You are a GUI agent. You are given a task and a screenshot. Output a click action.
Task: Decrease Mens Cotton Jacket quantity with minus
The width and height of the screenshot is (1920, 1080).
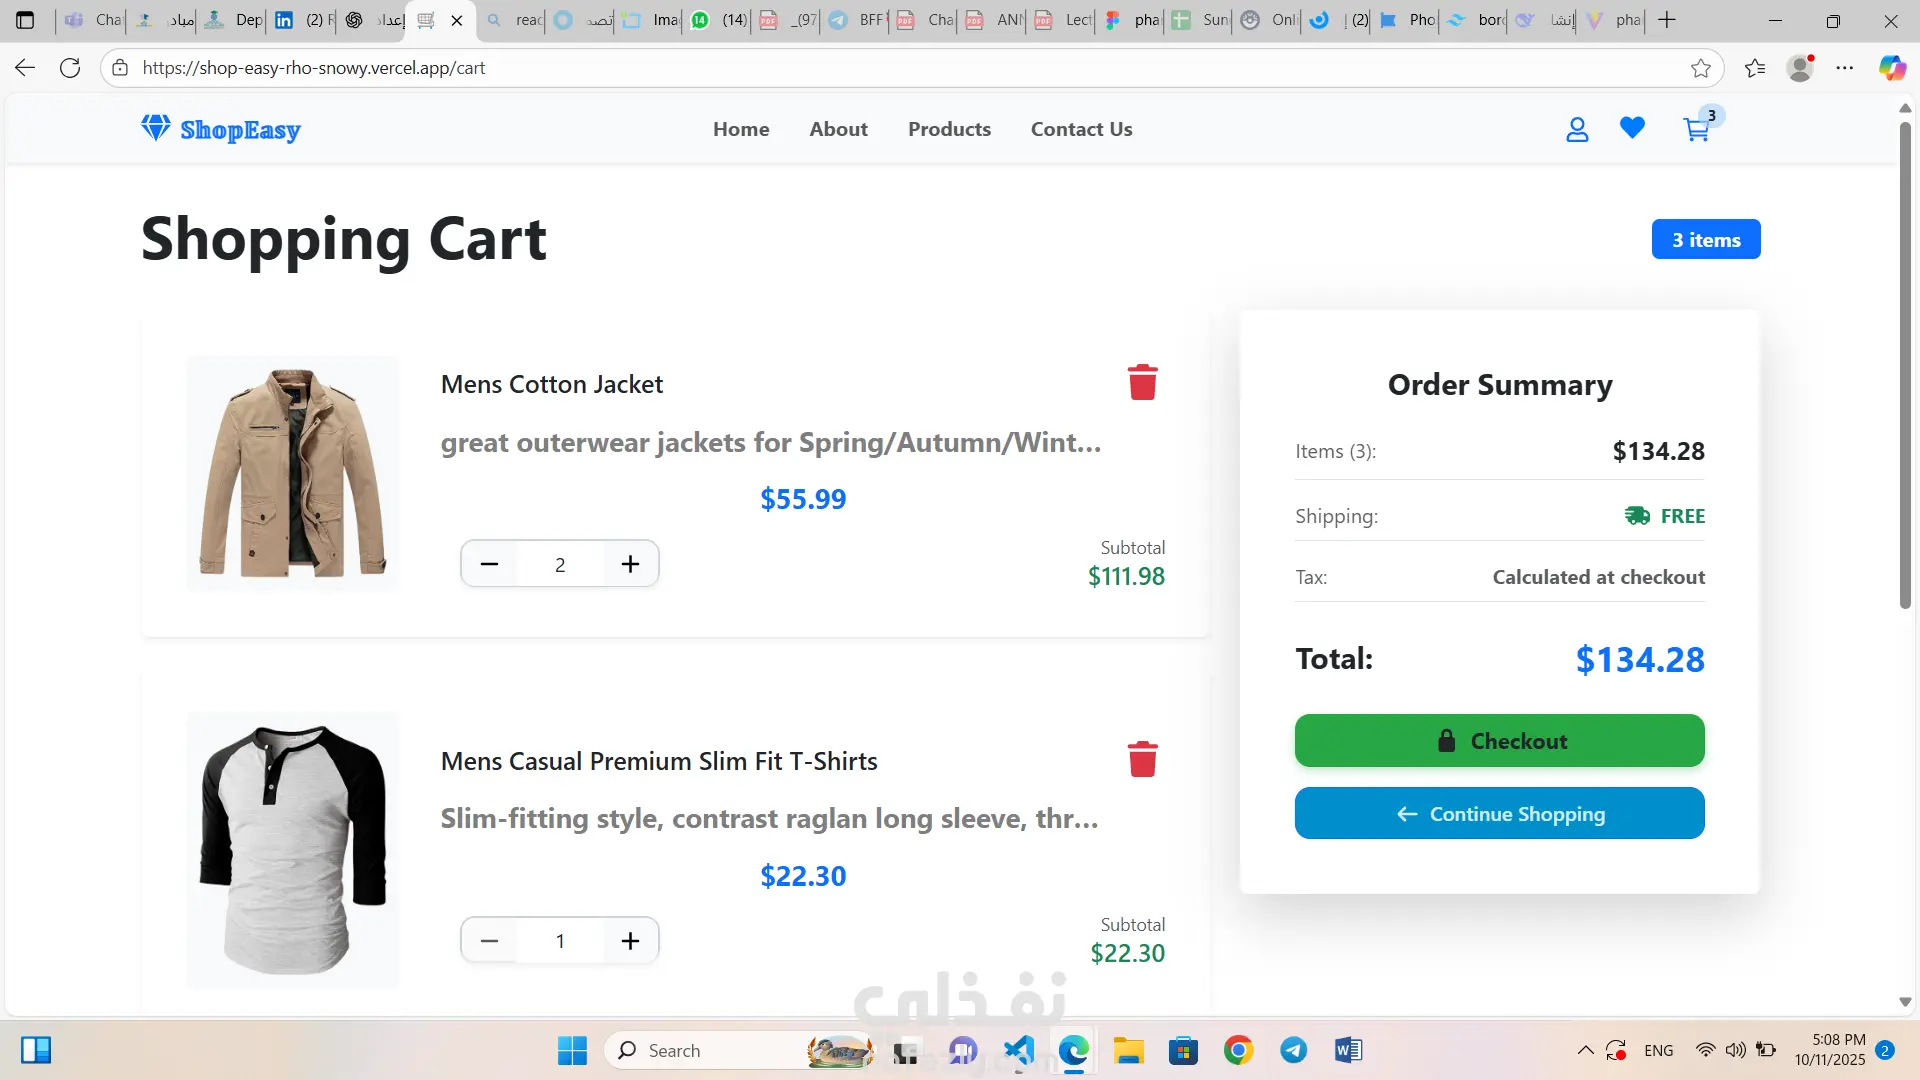point(489,564)
